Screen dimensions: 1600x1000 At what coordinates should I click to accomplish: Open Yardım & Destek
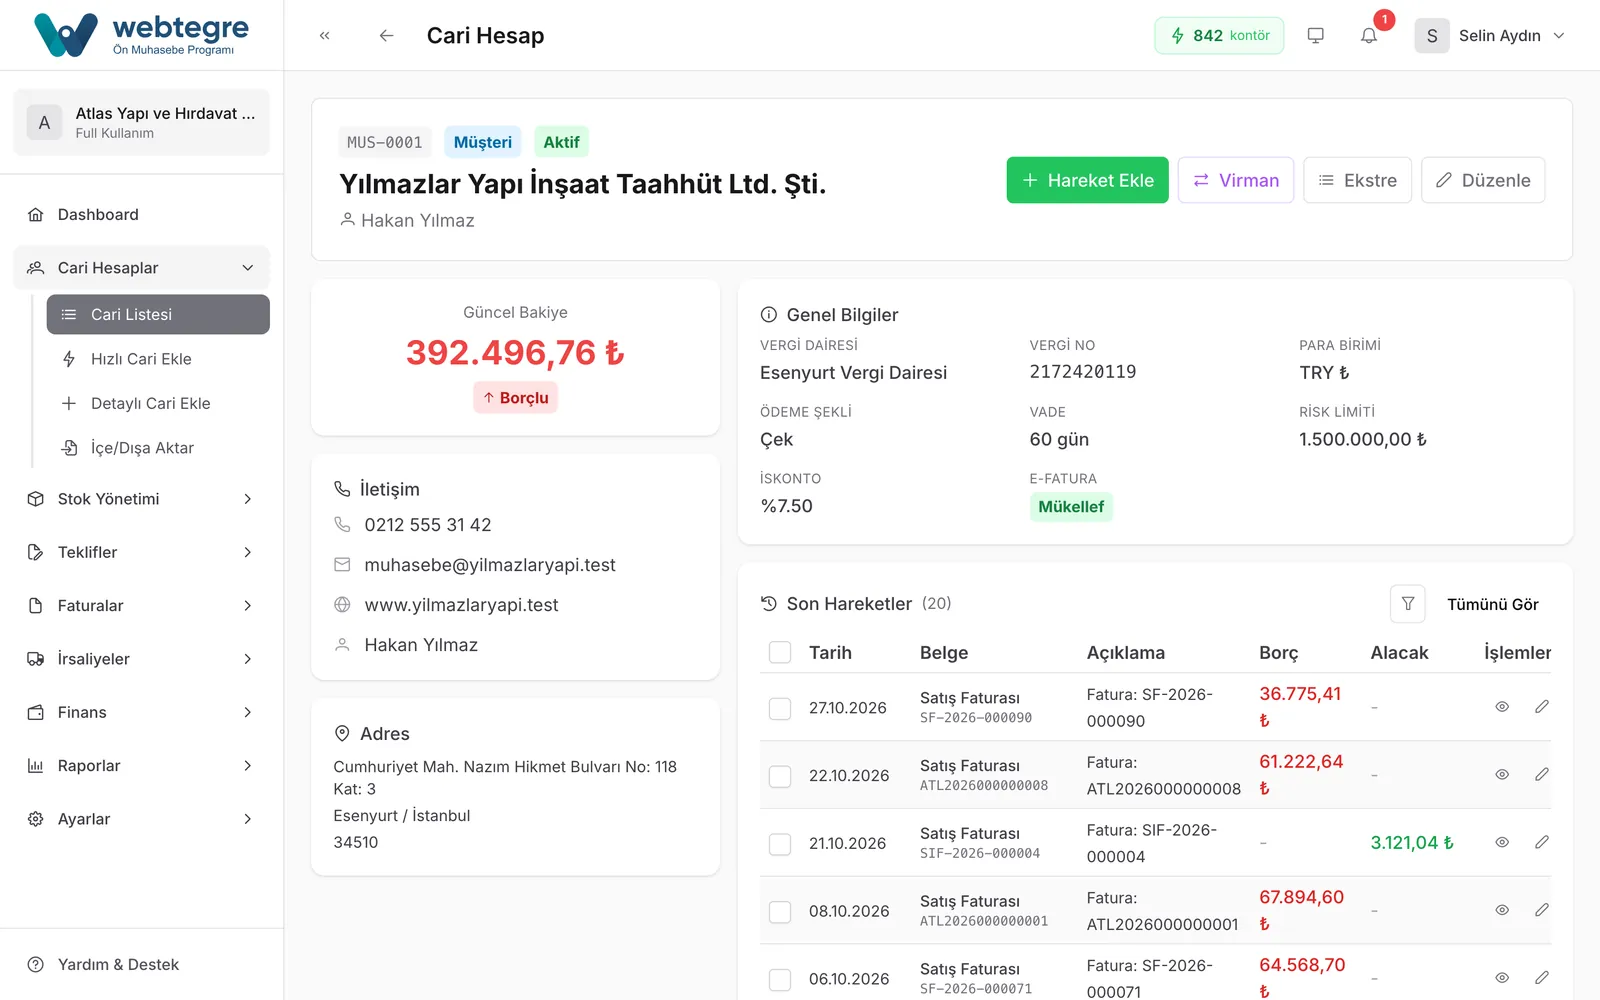pos(141,964)
